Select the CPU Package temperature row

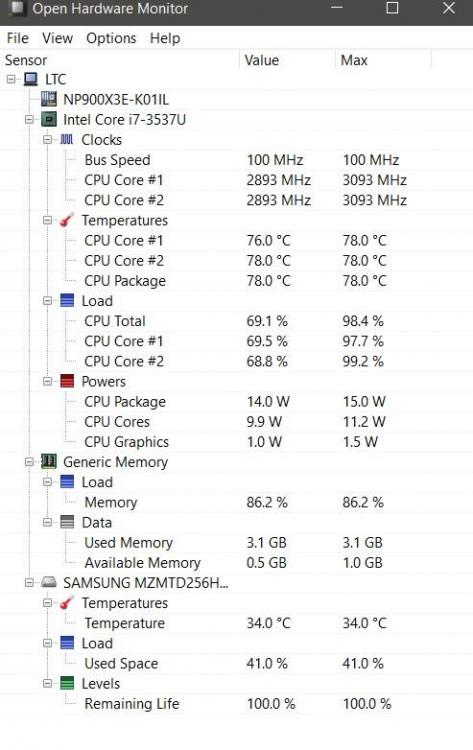(236, 281)
